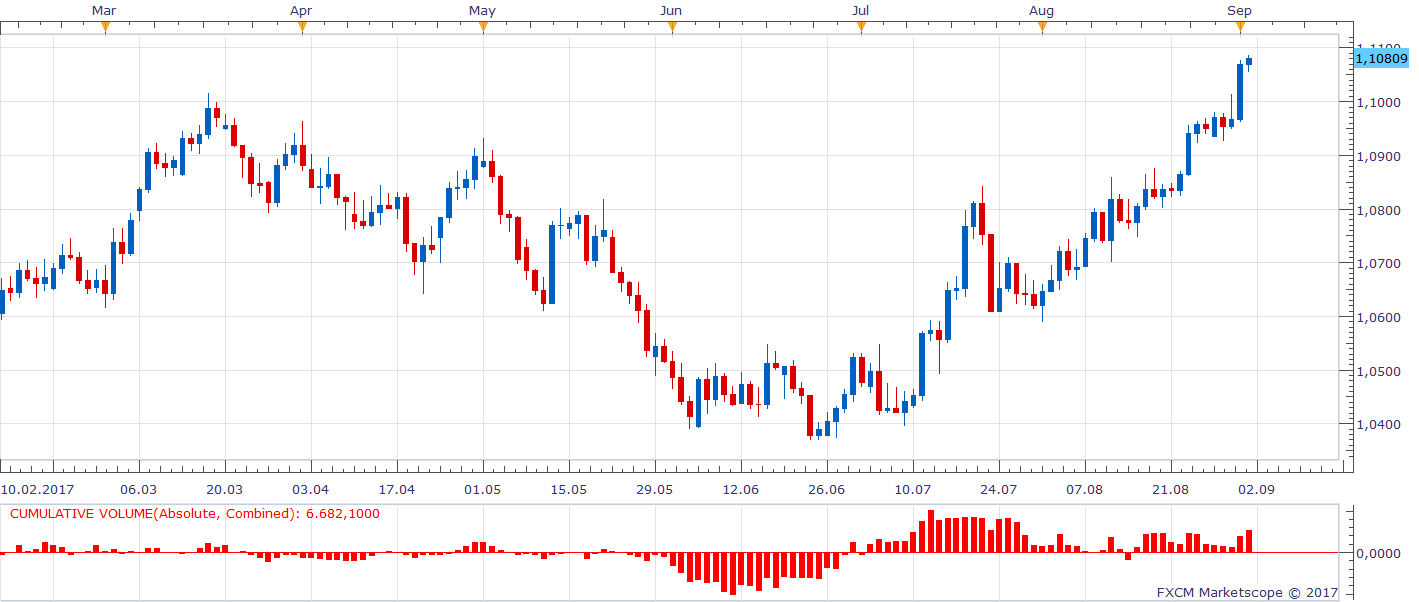Viewport: 1419px width, 602px height.
Task: Click the 1,1000 price axis label
Action: tap(1380, 102)
